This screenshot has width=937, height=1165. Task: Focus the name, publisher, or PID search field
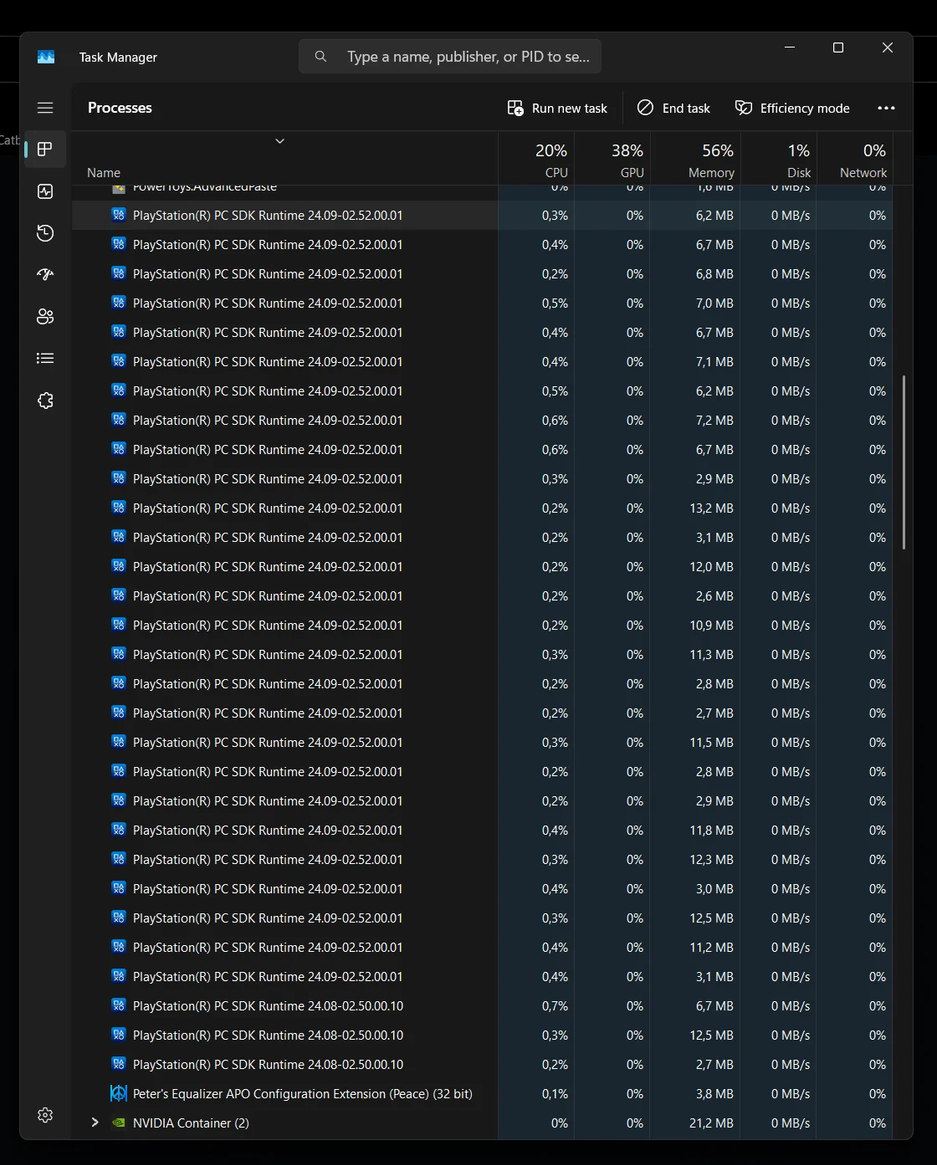click(x=450, y=56)
